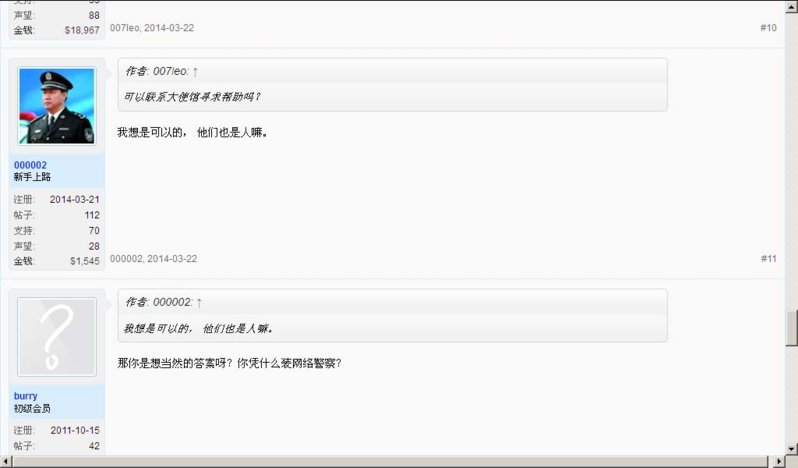Open the burry username profile link
The width and height of the screenshot is (798, 468).
click(25, 396)
